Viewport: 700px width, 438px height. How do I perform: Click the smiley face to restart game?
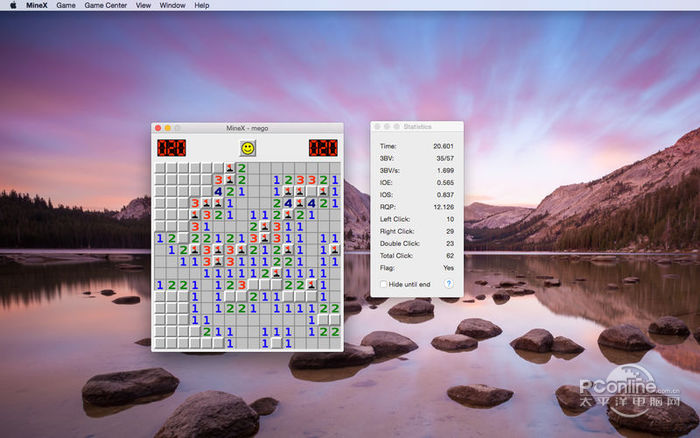coord(247,148)
